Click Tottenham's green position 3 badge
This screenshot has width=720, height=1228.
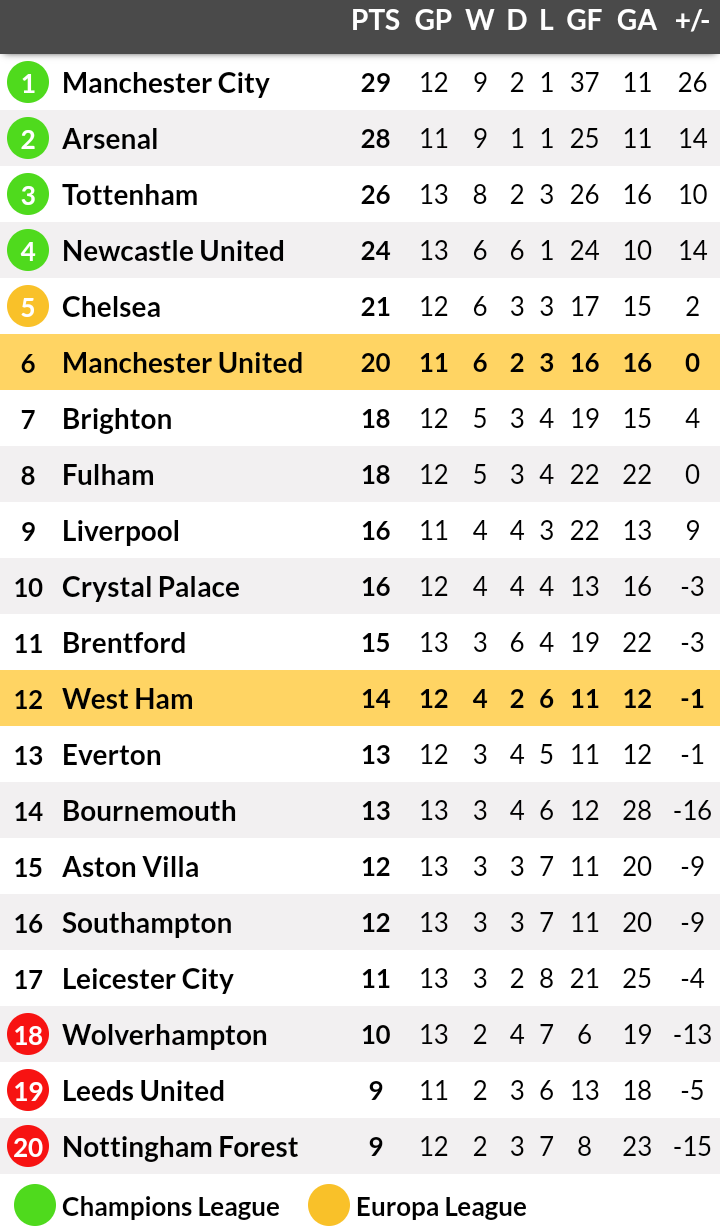point(28,195)
